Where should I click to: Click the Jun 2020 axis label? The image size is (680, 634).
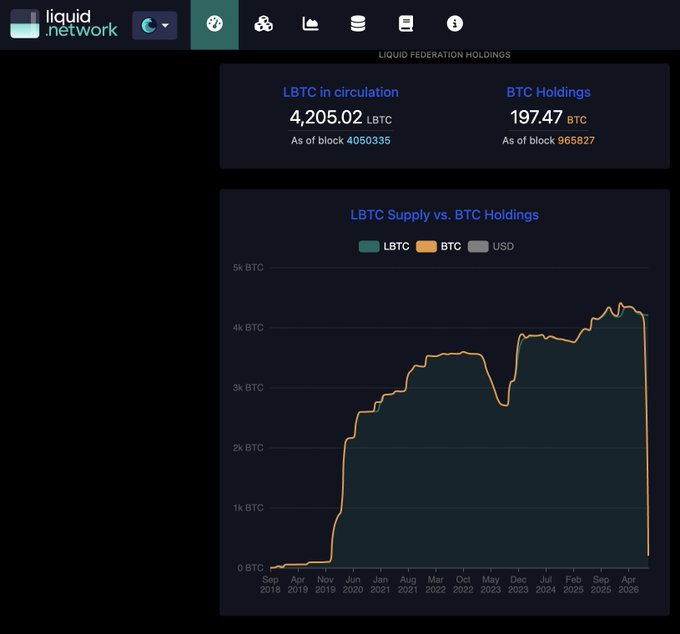point(353,585)
